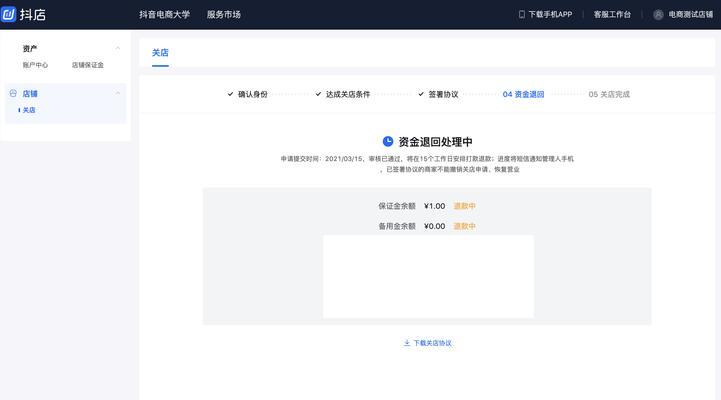This screenshot has height=400, width=721.
Task: Open 客服工作台 in the header
Action: tap(612, 15)
